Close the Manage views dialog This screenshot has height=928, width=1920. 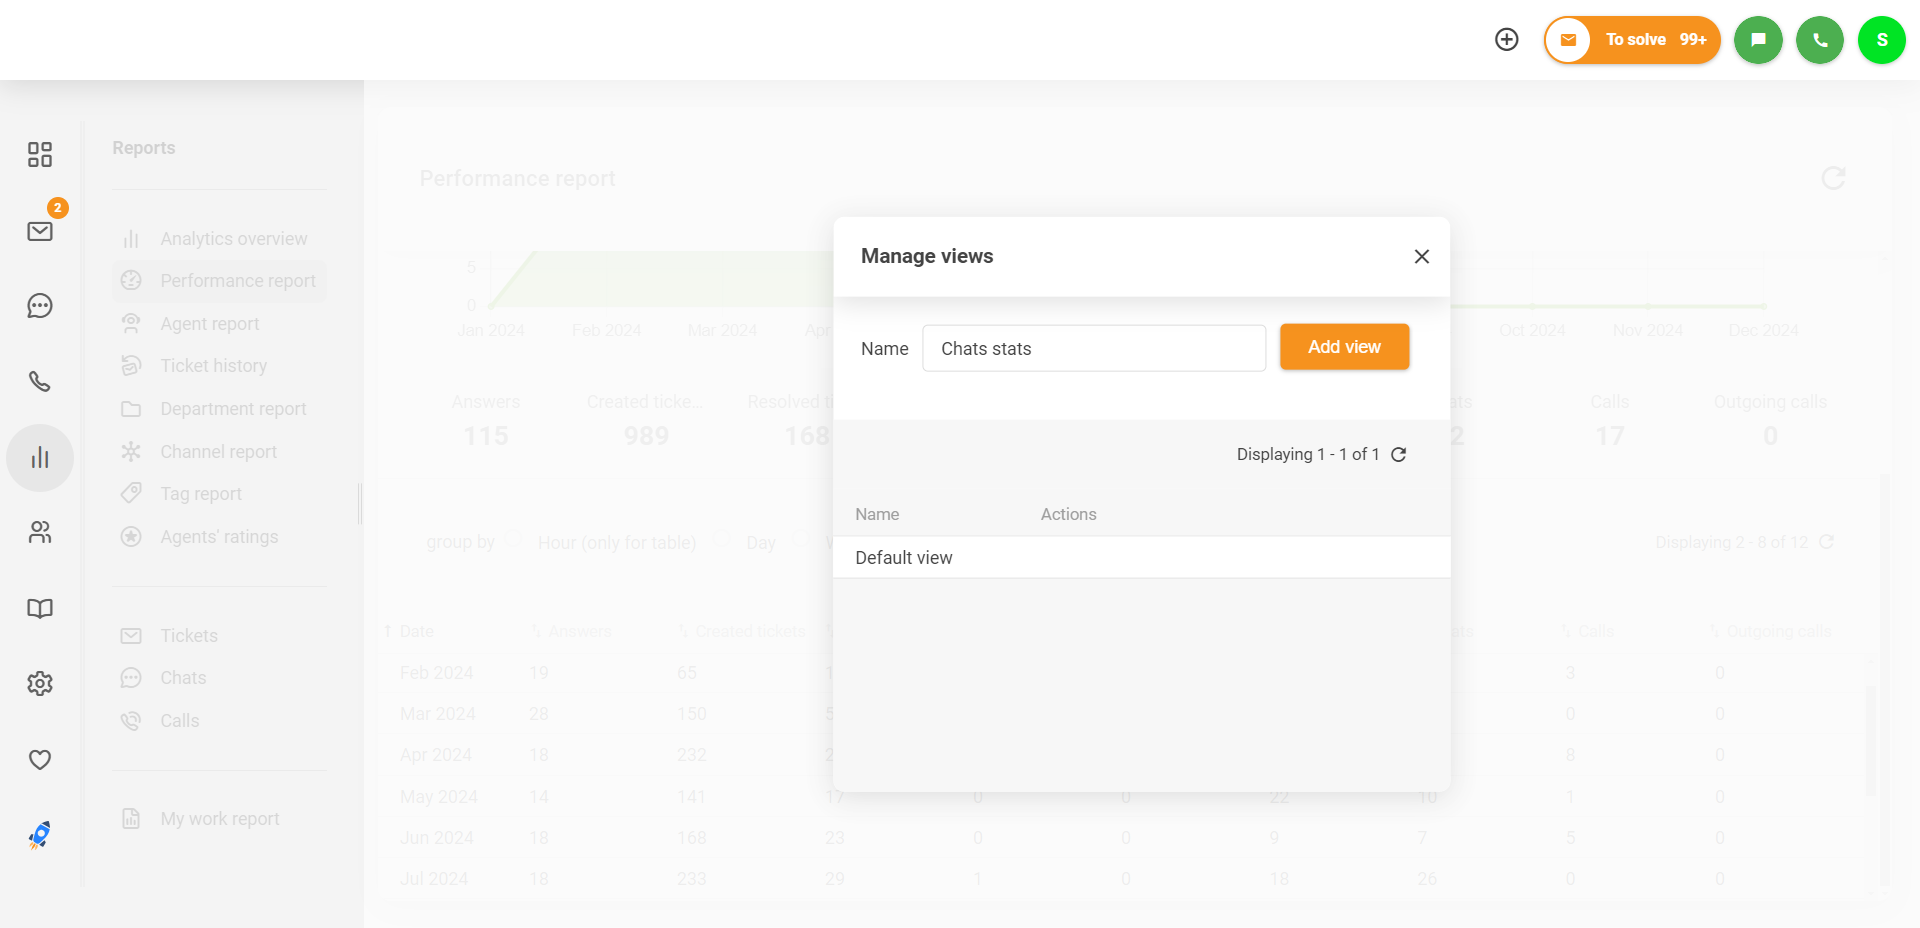pyautogui.click(x=1421, y=256)
